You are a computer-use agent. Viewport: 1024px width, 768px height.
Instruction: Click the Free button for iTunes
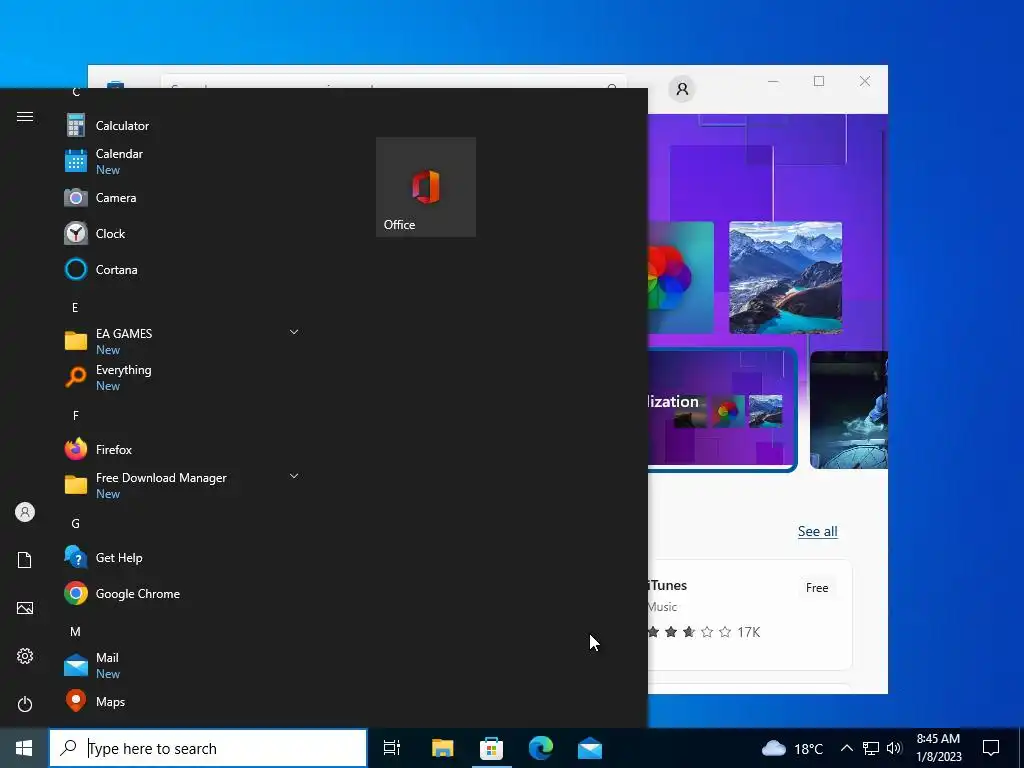(817, 588)
